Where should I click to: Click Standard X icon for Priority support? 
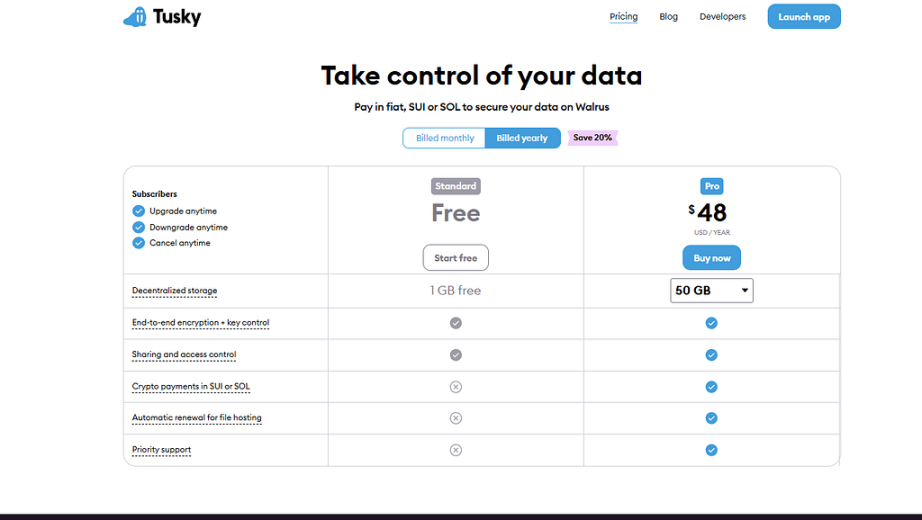pos(456,450)
